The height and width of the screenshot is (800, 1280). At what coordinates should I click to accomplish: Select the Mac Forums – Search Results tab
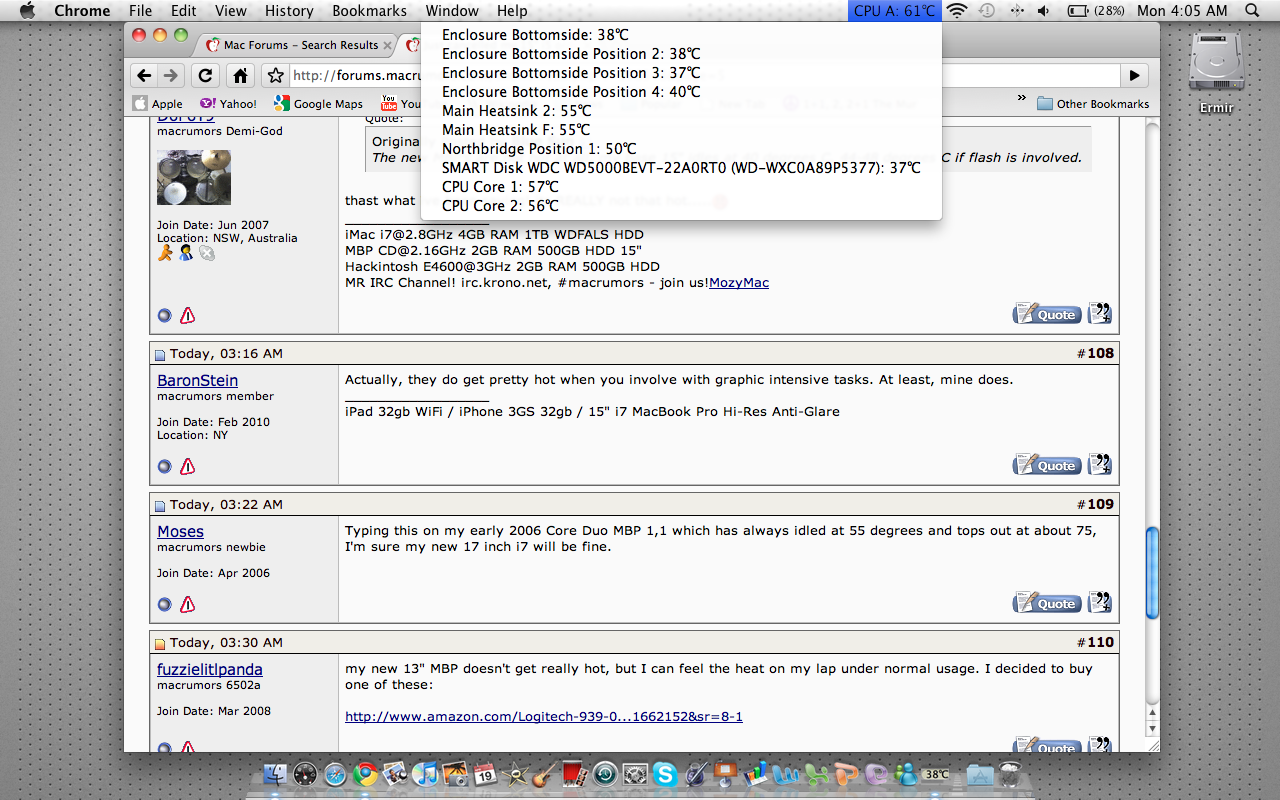click(297, 45)
